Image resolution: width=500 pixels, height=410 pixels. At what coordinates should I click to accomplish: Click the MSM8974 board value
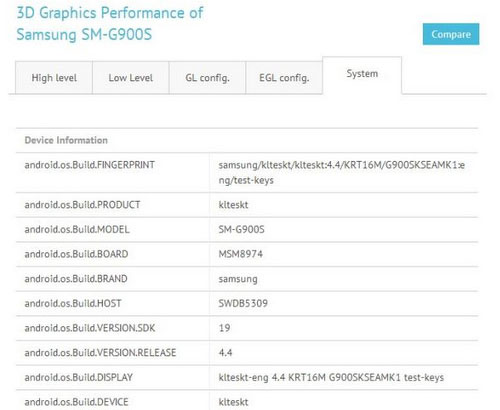pos(241,254)
